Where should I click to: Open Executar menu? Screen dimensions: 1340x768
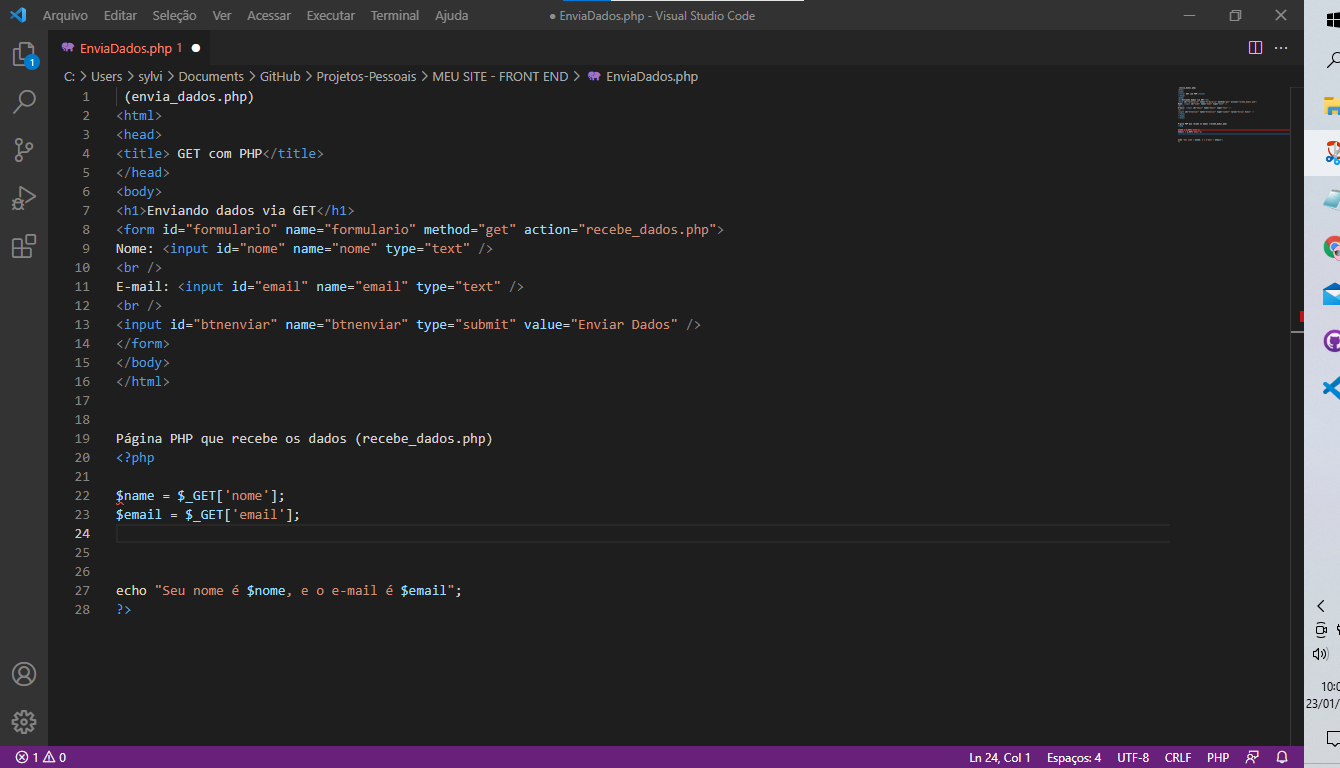pyautogui.click(x=330, y=15)
